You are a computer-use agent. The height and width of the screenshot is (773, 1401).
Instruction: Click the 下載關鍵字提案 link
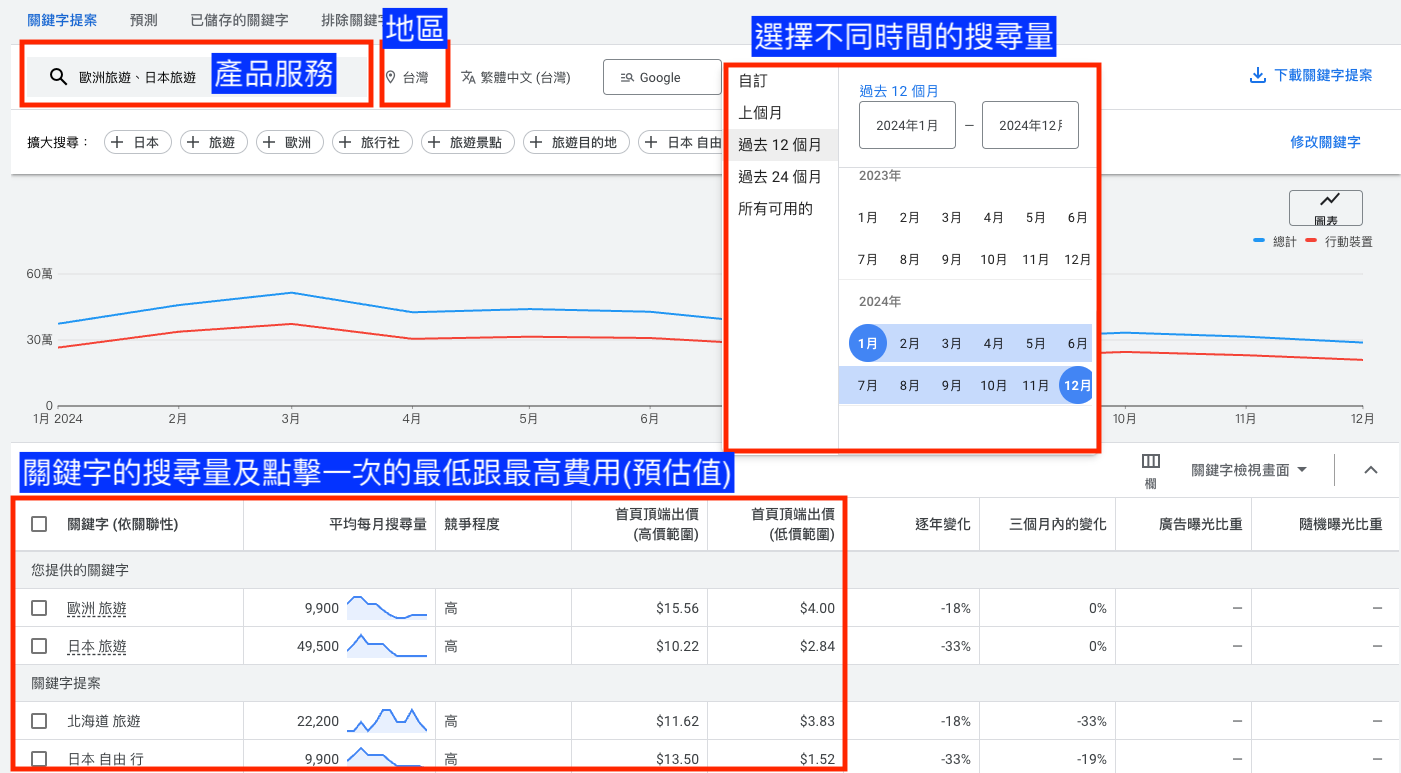(1323, 76)
